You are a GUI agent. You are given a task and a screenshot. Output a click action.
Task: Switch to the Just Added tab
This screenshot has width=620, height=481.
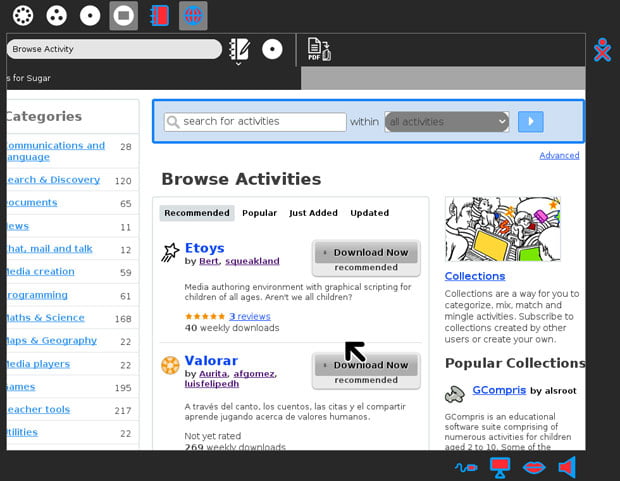[313, 213]
